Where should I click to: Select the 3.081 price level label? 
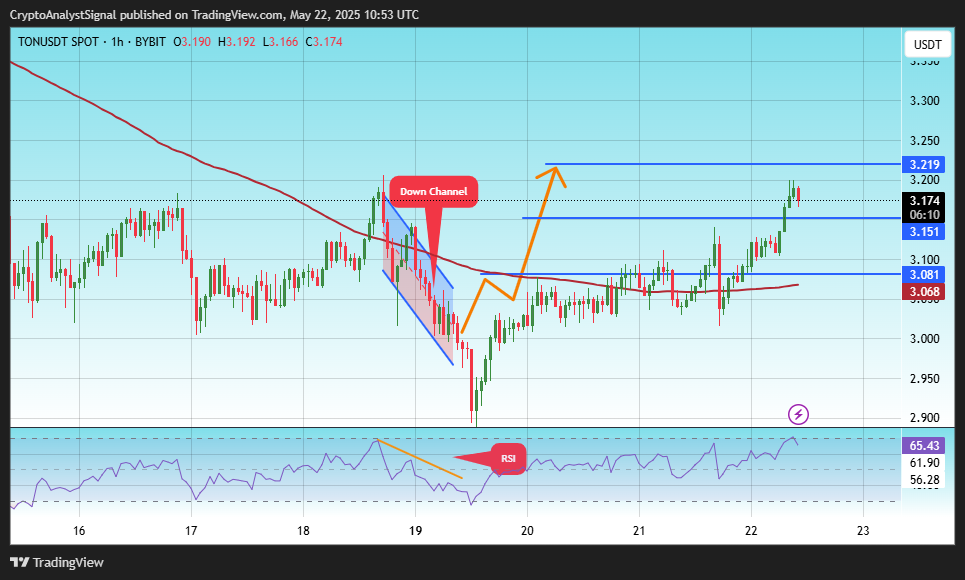coord(923,275)
